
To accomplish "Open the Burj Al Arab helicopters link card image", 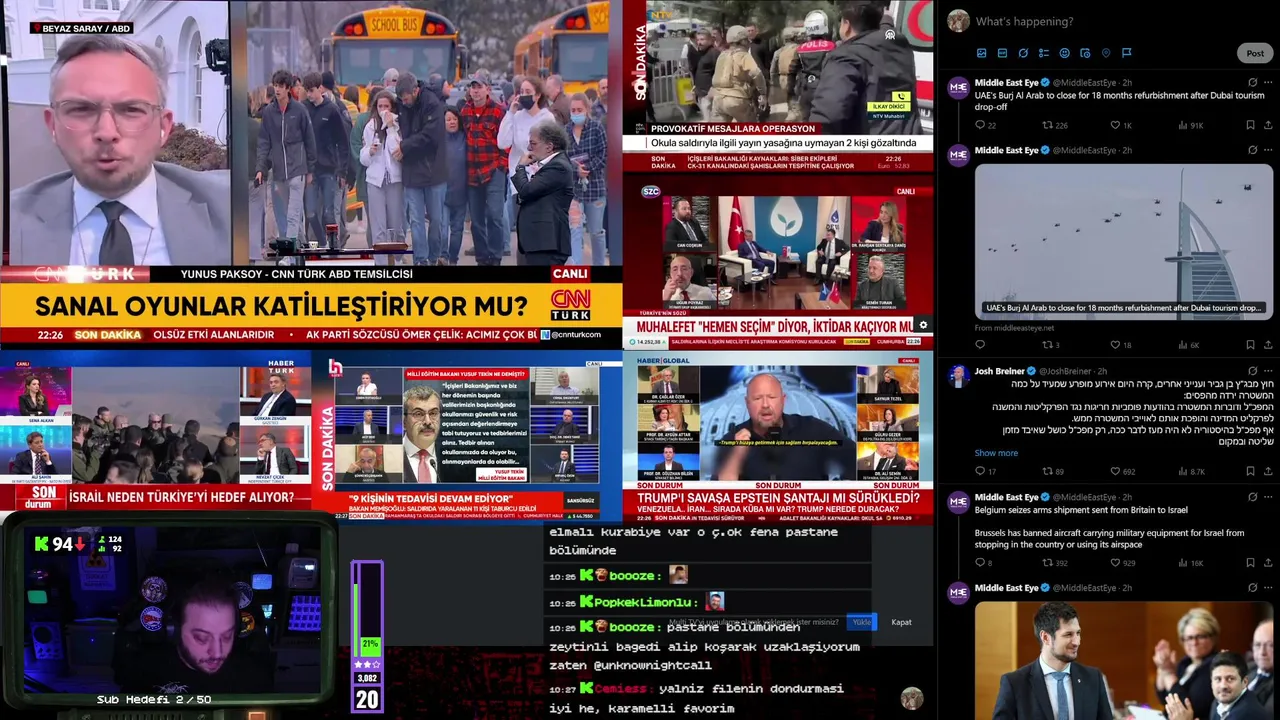I will 1124,241.
